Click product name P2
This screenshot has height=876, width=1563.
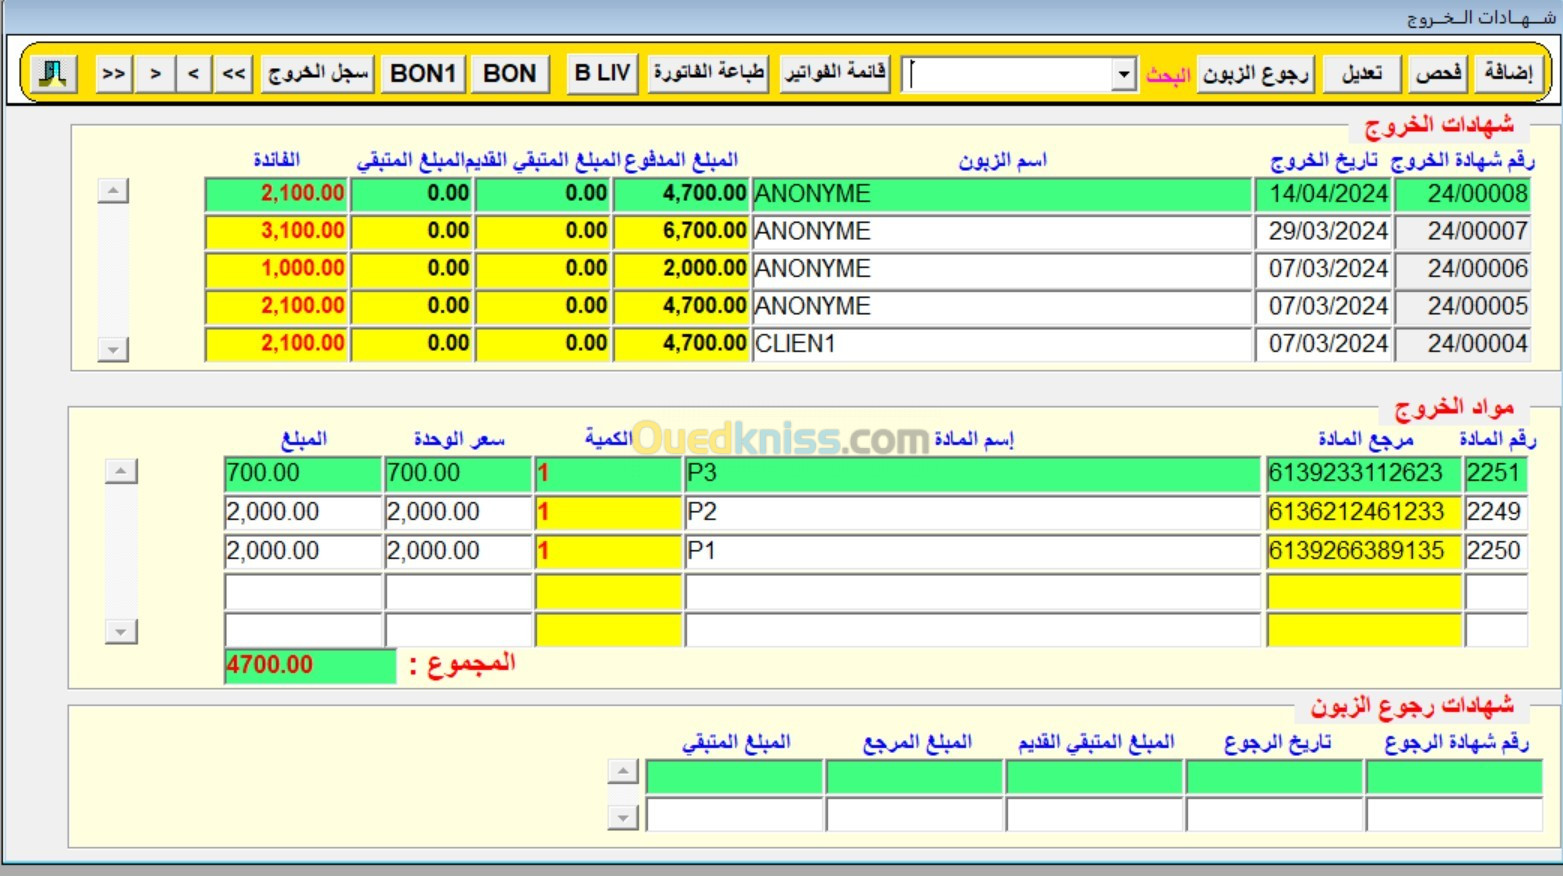pos(972,512)
